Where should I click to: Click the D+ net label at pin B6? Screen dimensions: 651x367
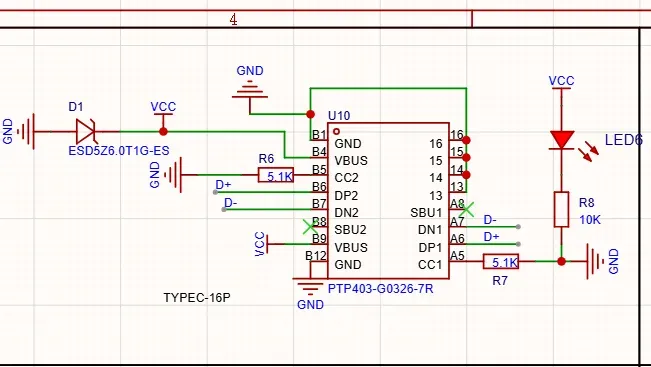tap(223, 185)
